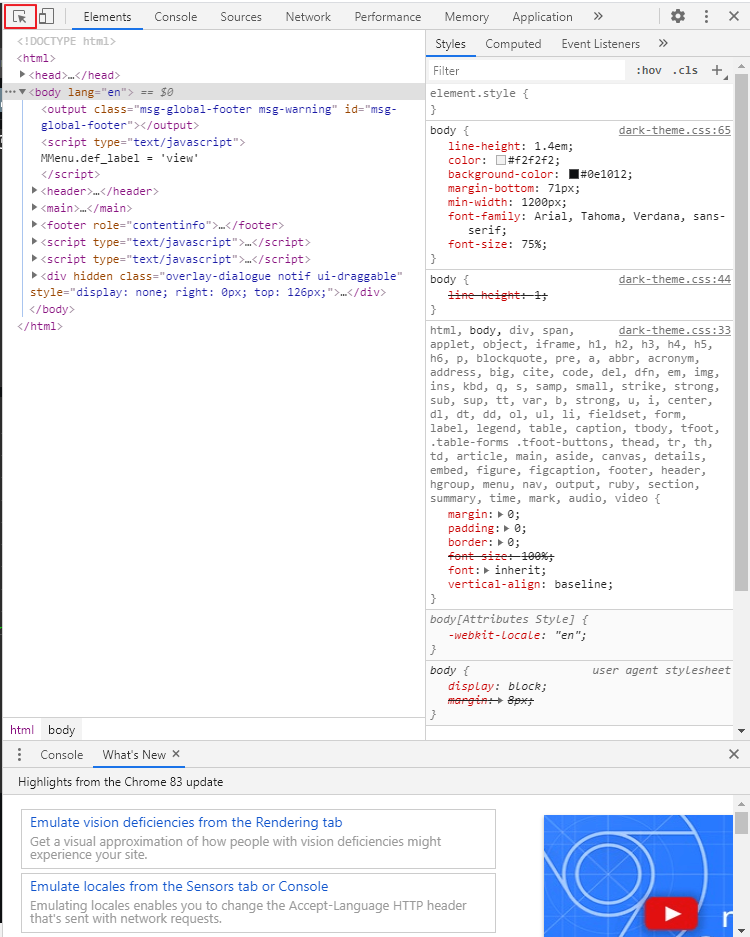Open the background-color swatch #0e1012
The image size is (750, 937).
[x=574, y=174]
